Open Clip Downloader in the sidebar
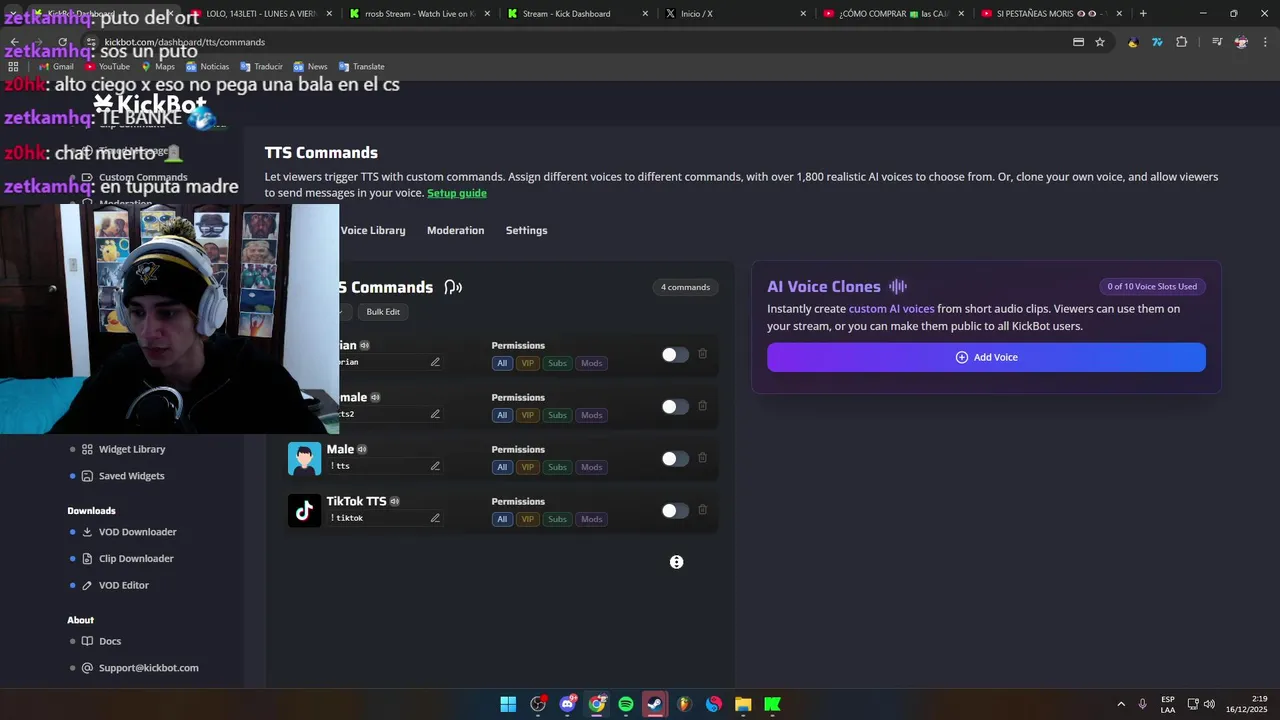1280x720 pixels. [136, 559]
